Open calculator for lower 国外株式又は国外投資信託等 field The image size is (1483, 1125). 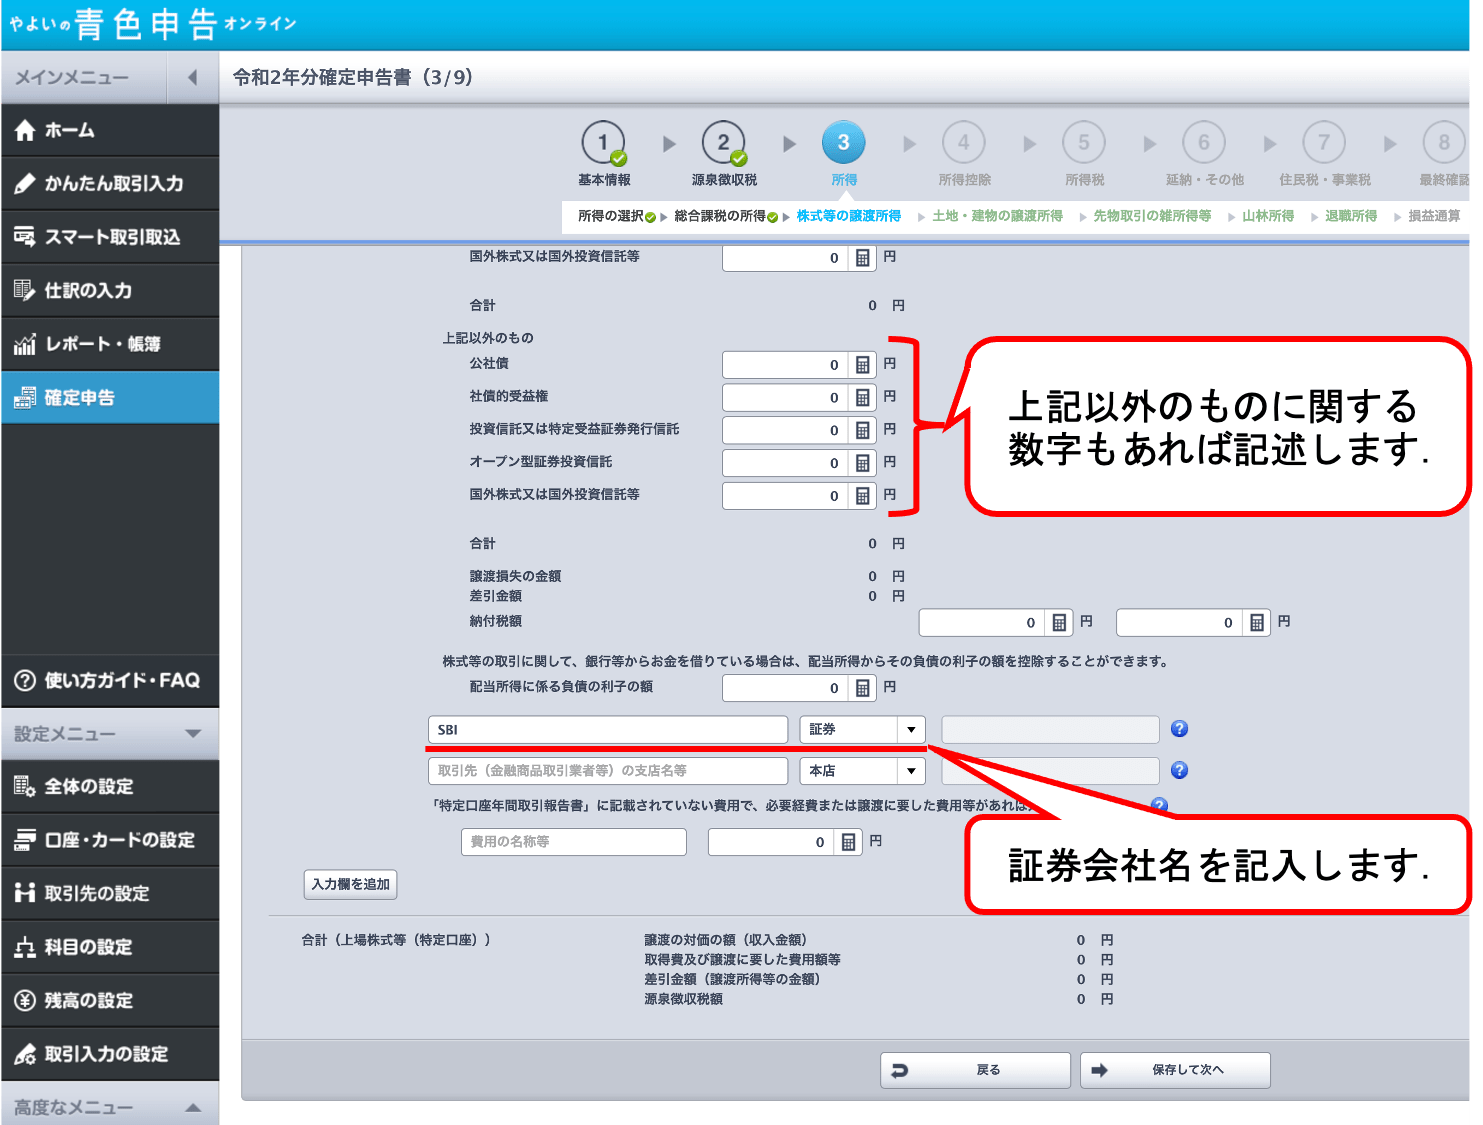click(x=862, y=496)
